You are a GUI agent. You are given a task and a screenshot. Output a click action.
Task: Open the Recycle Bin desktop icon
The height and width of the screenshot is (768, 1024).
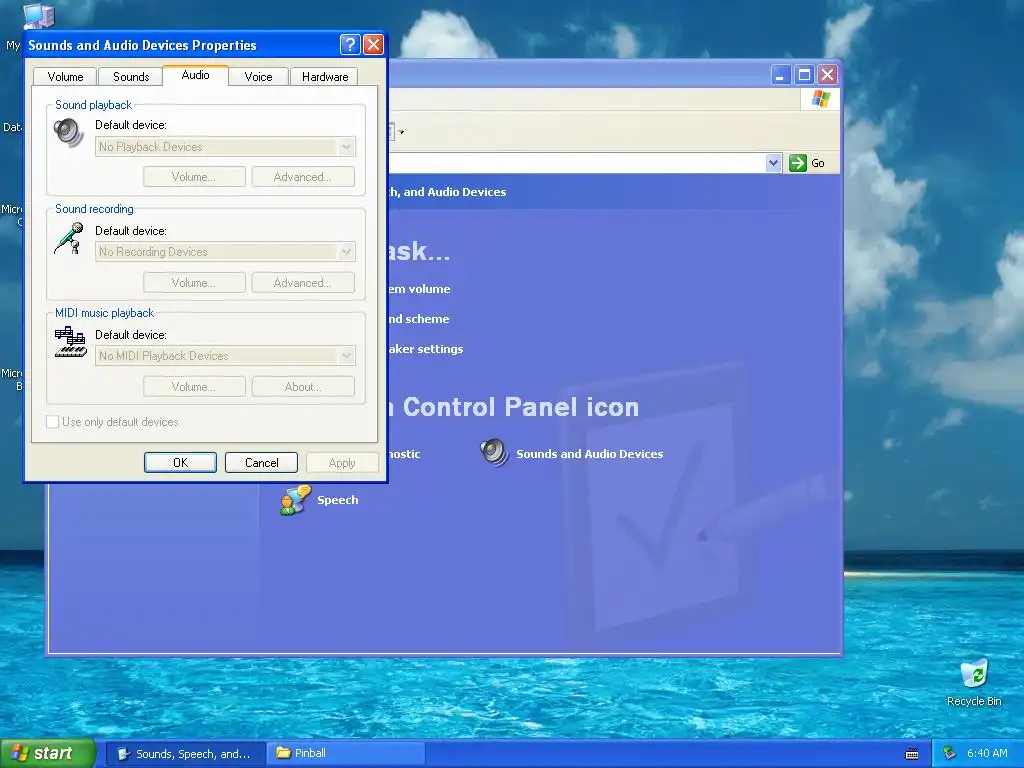click(x=974, y=682)
